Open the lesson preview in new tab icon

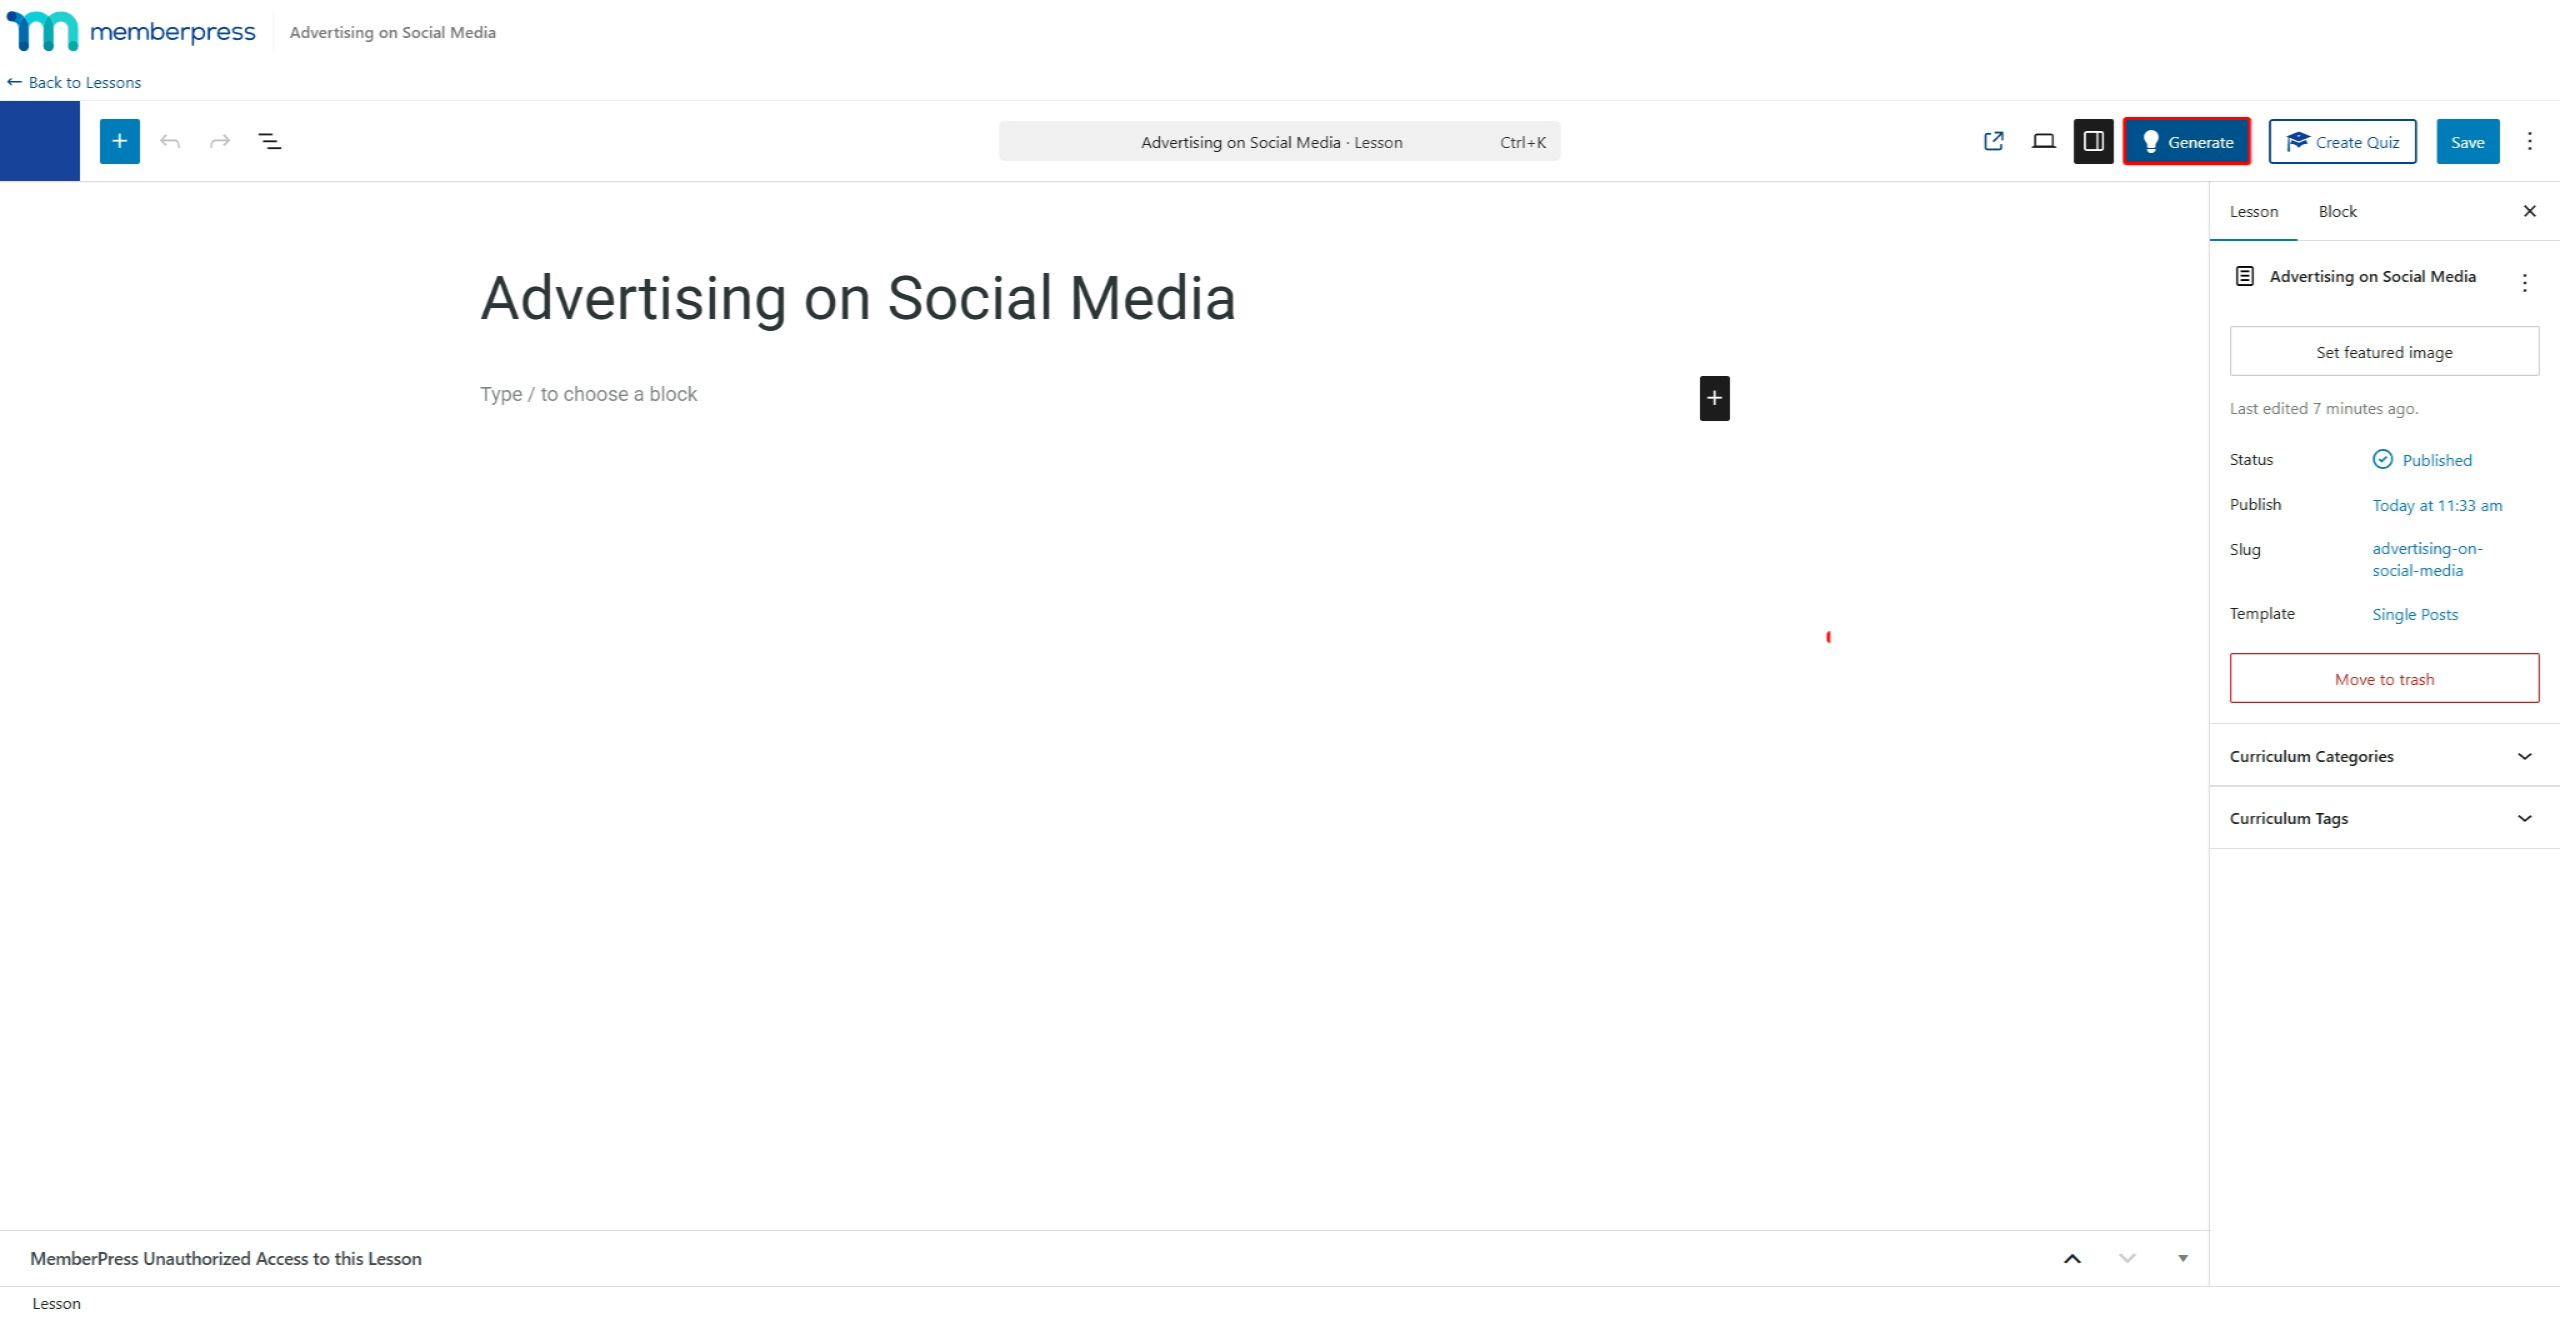click(x=1993, y=141)
